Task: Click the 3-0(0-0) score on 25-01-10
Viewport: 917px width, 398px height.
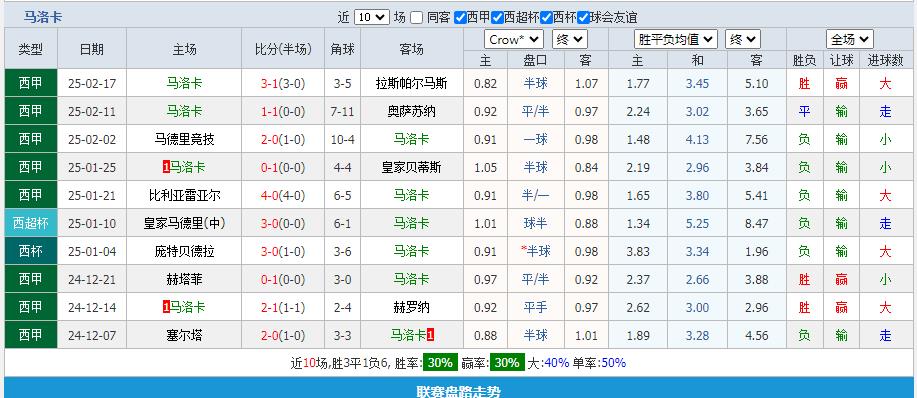Action: [x=283, y=224]
